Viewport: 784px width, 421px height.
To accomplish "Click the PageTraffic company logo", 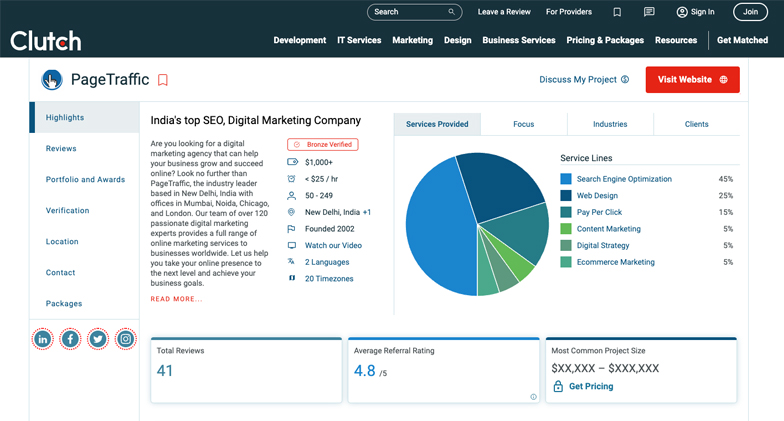I will point(52,80).
